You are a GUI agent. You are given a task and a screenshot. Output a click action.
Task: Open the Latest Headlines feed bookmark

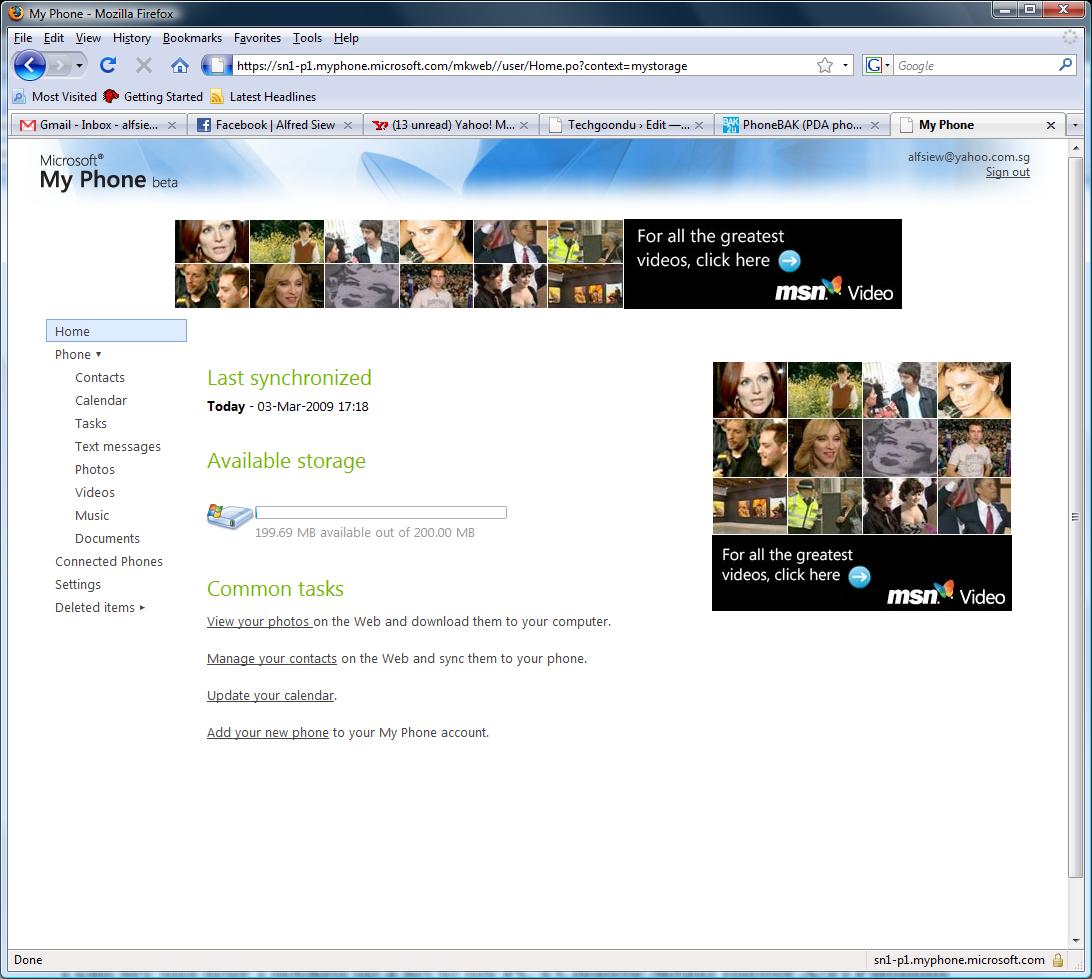(263, 97)
